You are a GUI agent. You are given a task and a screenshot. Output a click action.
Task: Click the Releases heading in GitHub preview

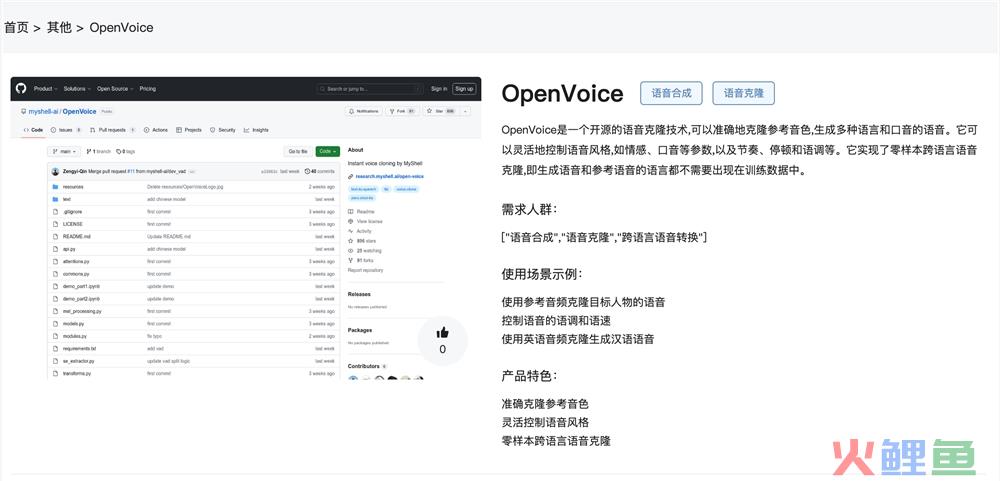coord(359,294)
